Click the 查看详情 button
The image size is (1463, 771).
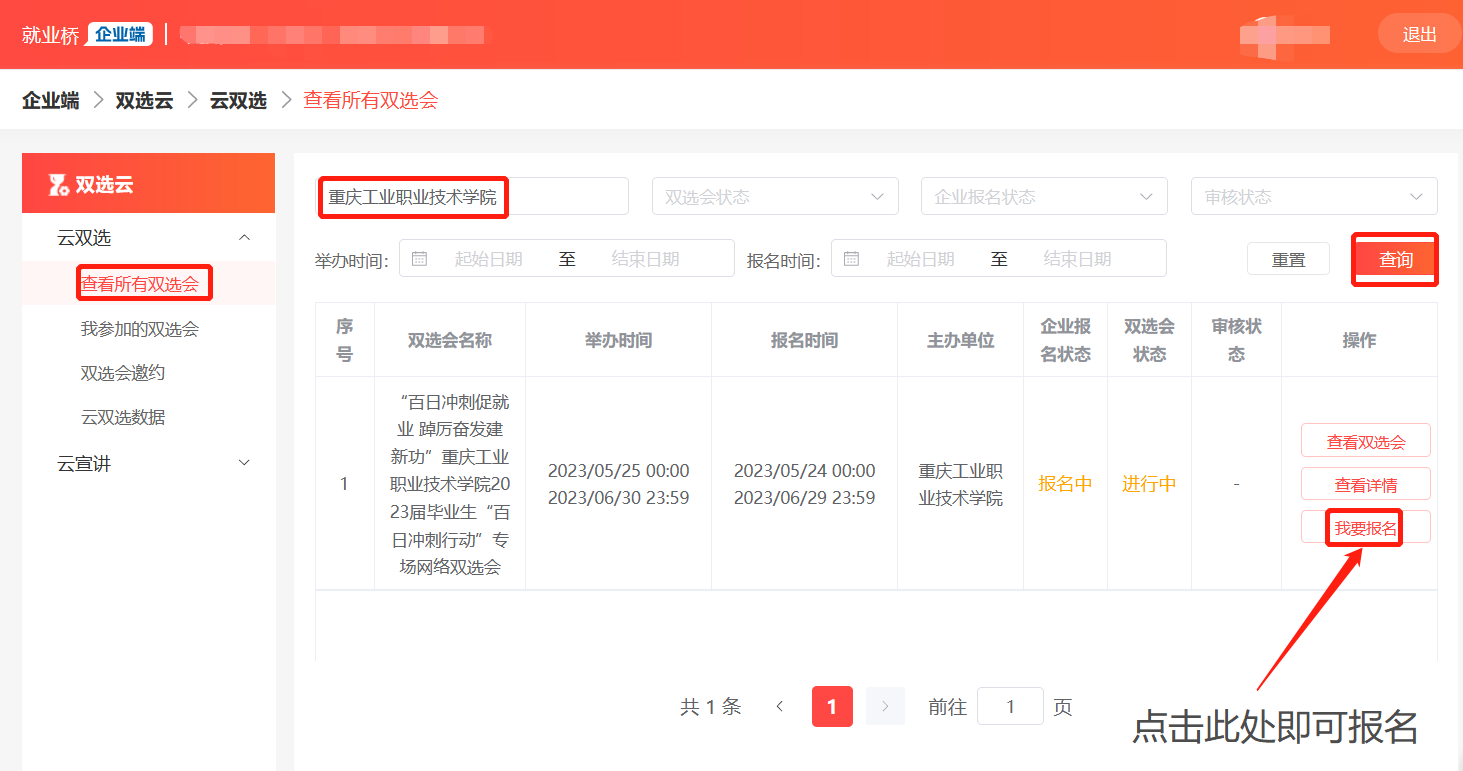point(1366,484)
